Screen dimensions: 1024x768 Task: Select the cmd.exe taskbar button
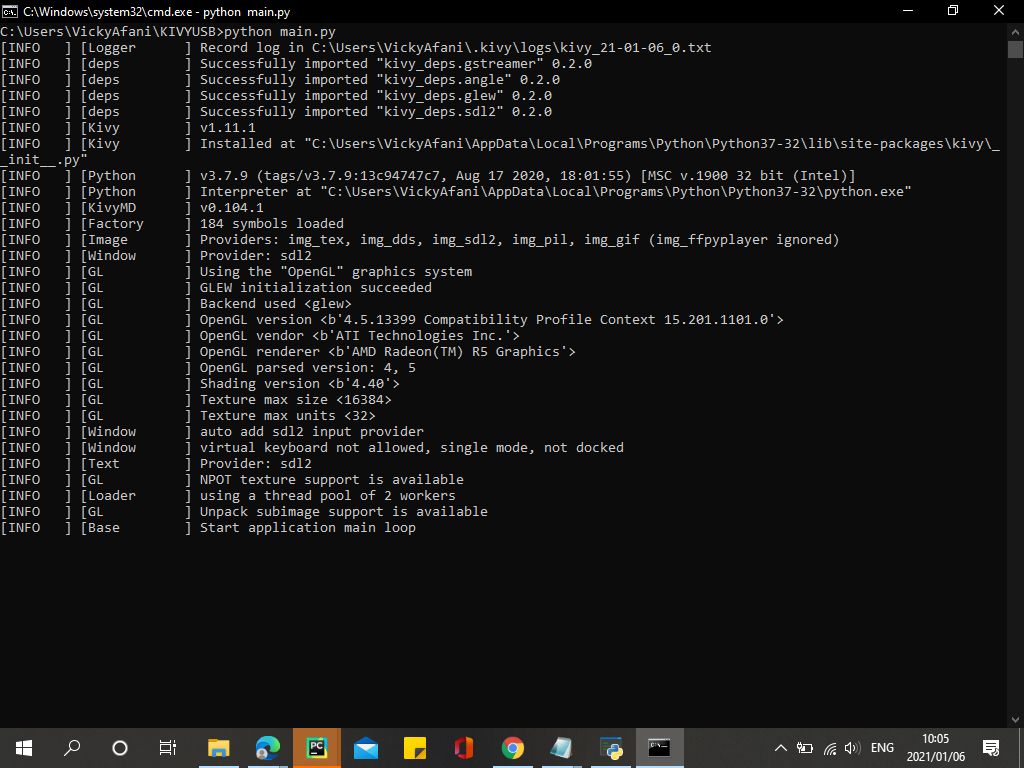pyautogui.click(x=660, y=748)
